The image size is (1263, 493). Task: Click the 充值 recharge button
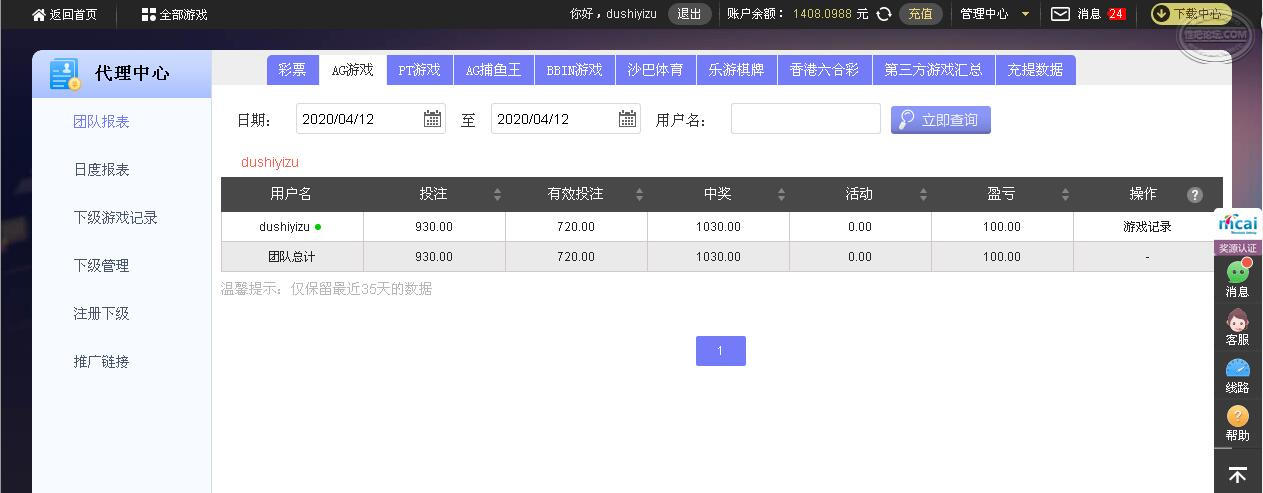tap(920, 14)
